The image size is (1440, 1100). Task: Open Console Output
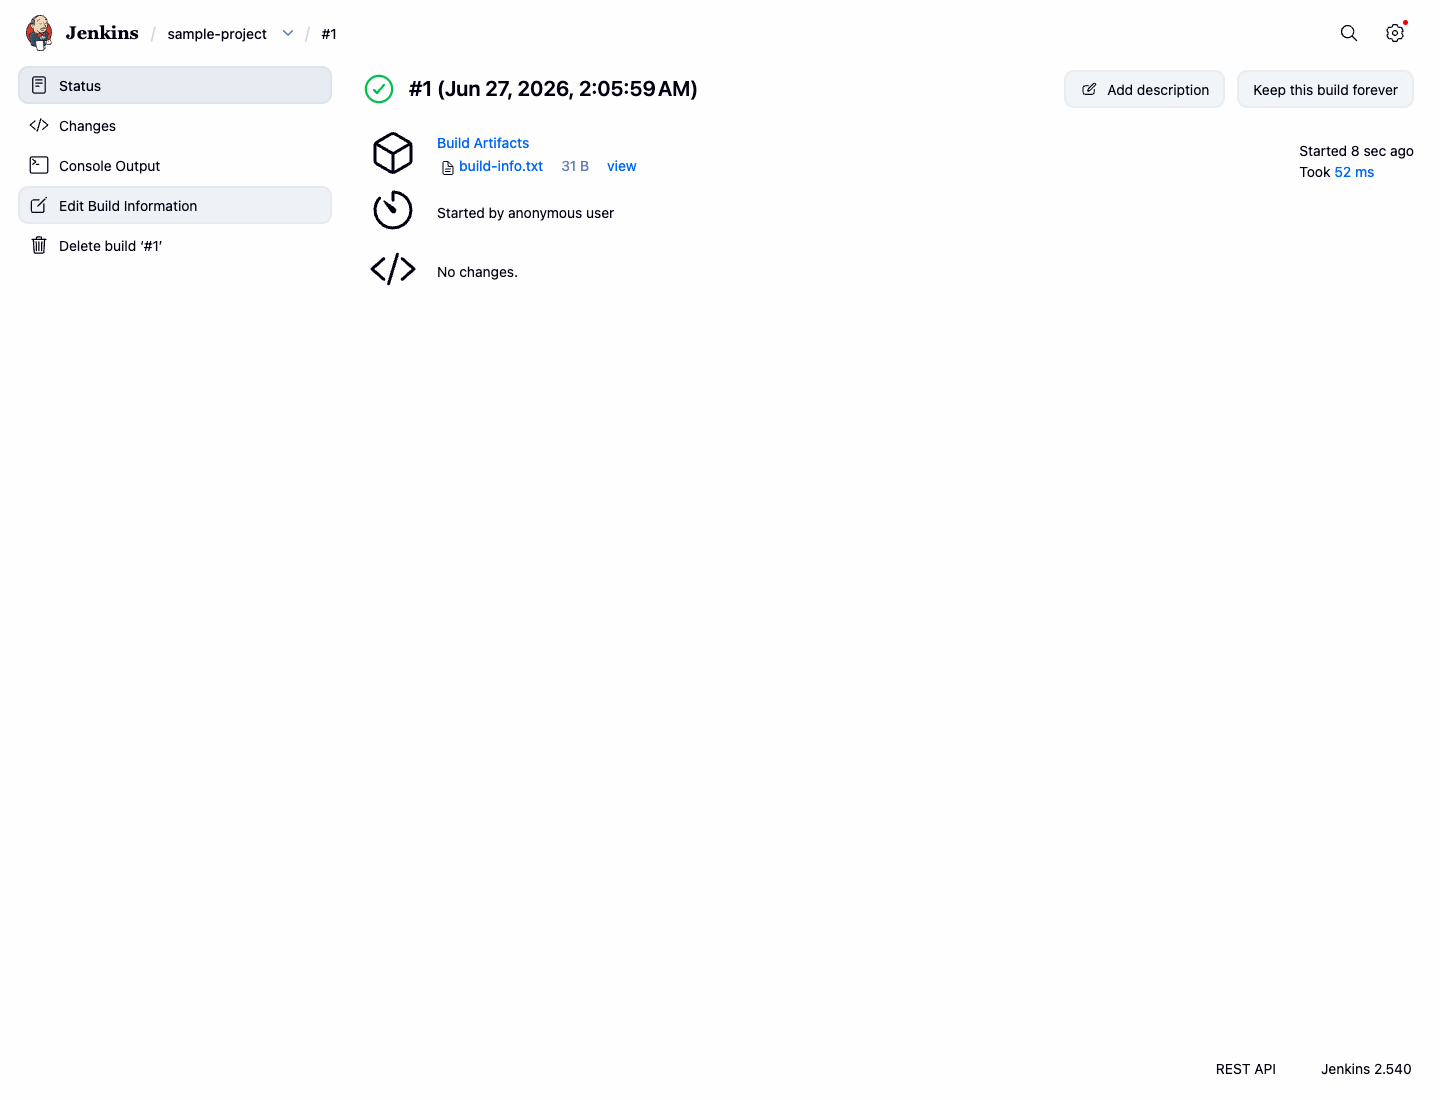point(175,165)
